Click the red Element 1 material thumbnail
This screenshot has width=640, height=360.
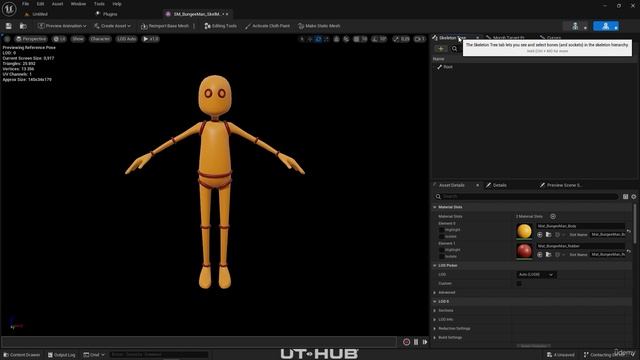coord(524,251)
